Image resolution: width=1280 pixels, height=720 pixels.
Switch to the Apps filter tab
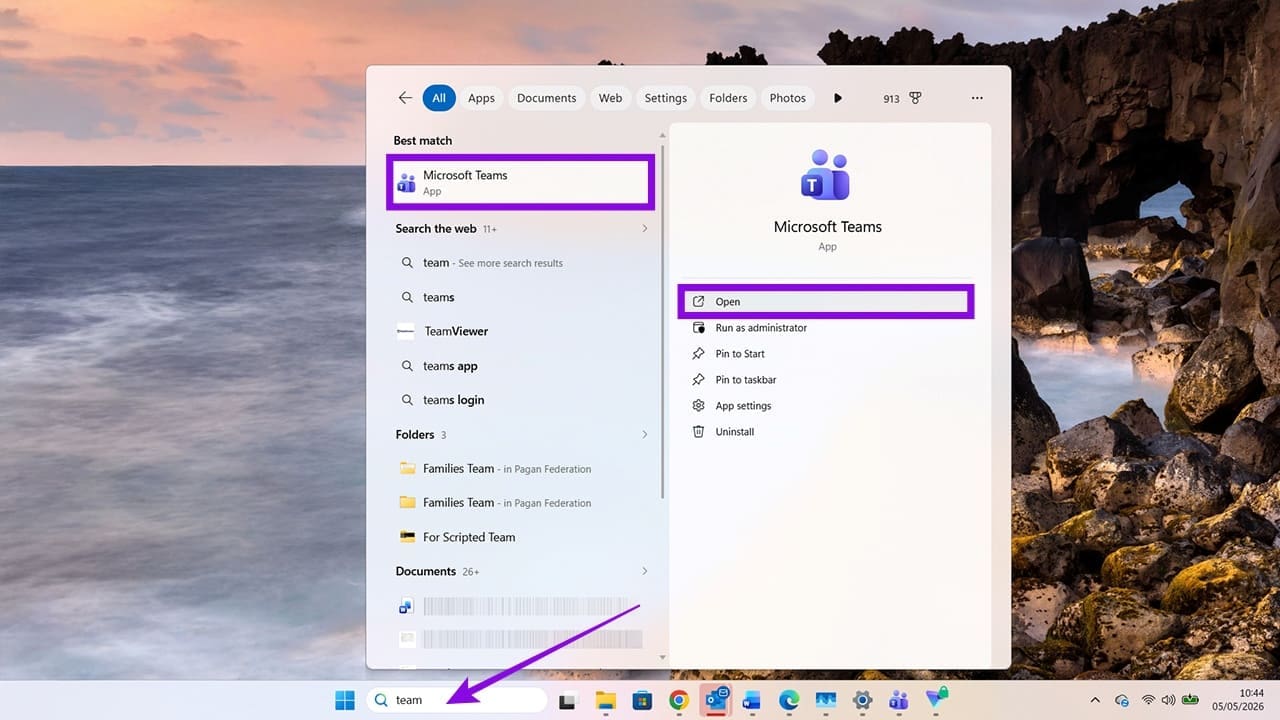click(x=482, y=98)
